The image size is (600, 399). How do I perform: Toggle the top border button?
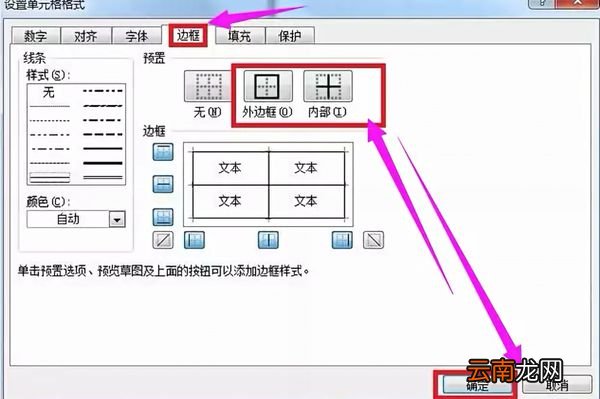click(163, 152)
